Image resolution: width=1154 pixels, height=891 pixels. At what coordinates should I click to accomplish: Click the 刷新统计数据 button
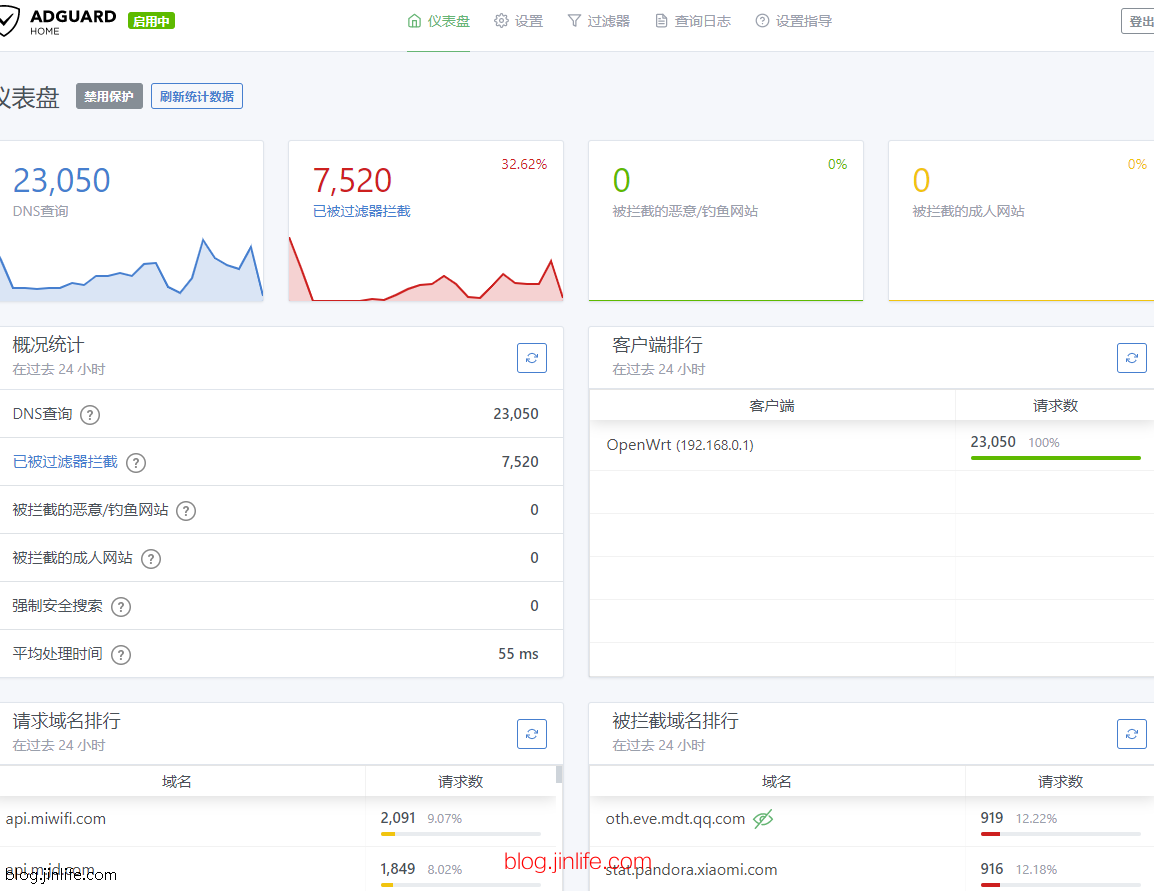(x=197, y=96)
